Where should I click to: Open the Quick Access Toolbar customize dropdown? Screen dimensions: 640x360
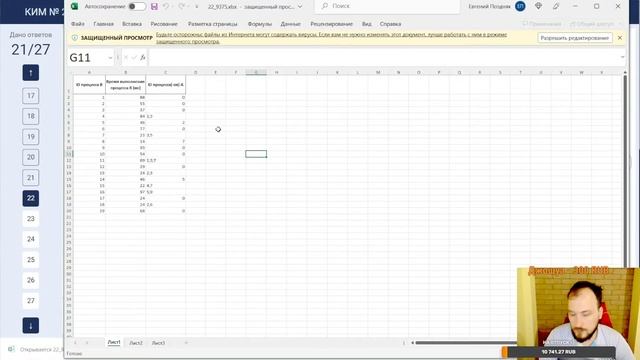tap(197, 7)
